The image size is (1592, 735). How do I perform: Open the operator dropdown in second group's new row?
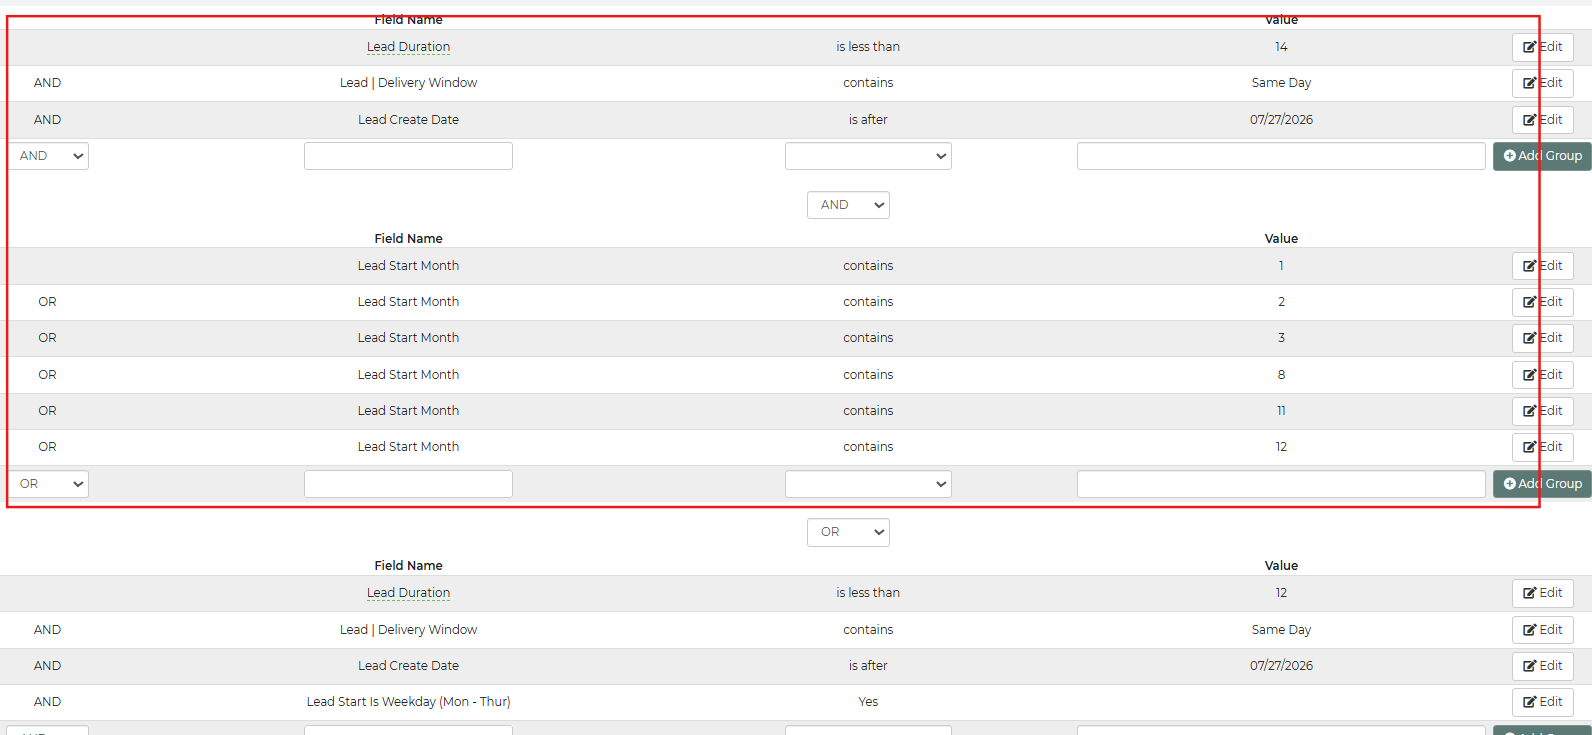[x=868, y=484]
